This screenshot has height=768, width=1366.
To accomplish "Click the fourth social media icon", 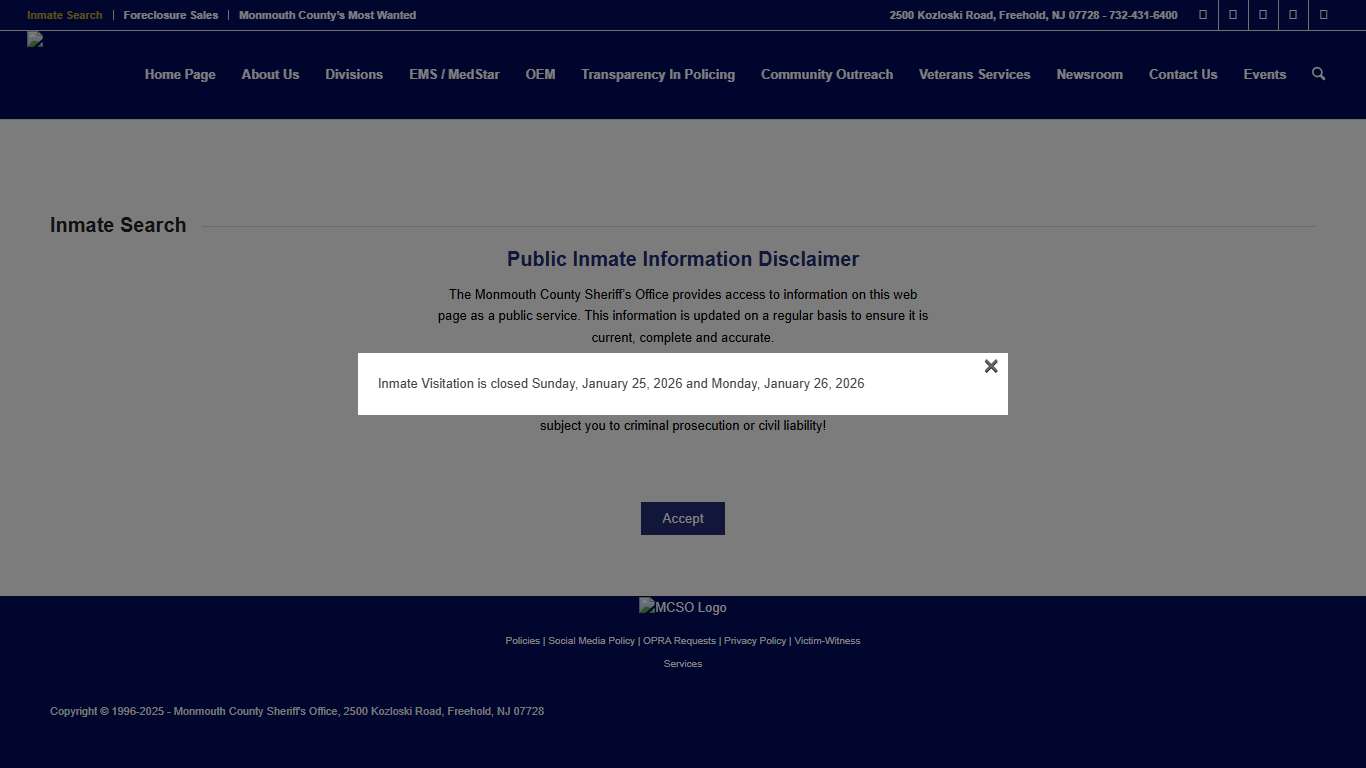I will pyautogui.click(x=1292, y=15).
